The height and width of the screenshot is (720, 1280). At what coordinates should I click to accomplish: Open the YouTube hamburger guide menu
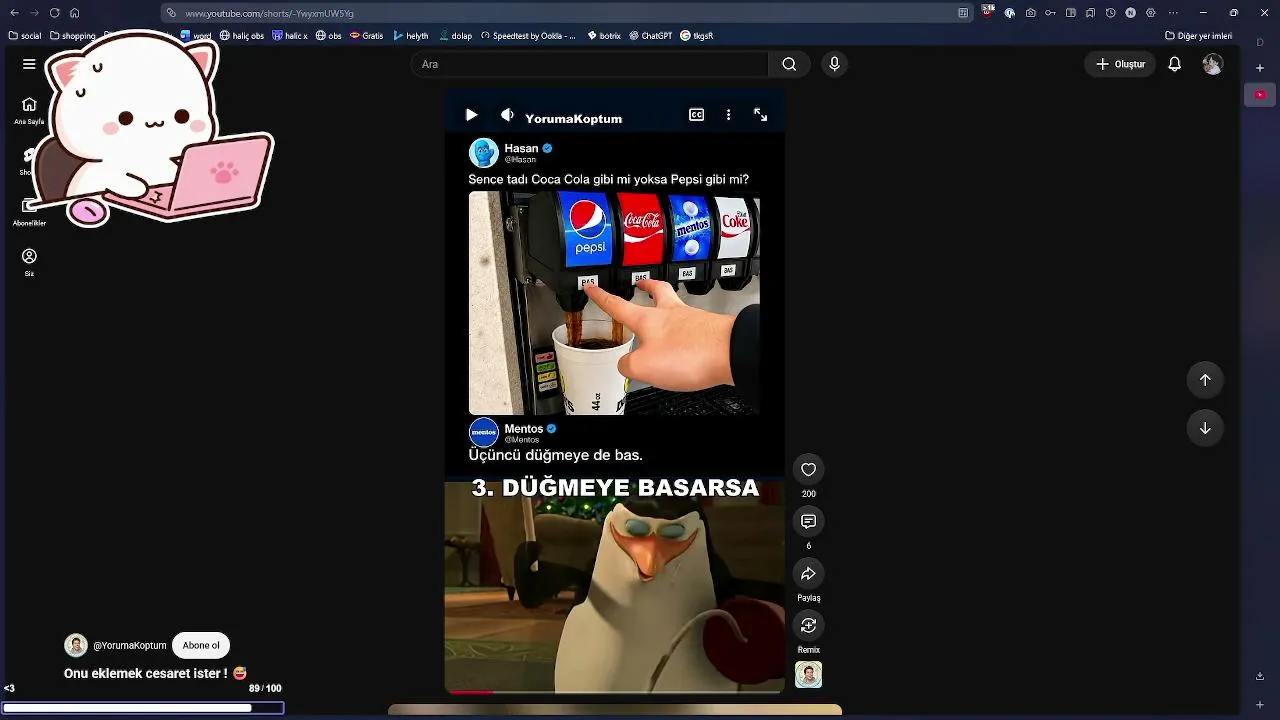(29, 64)
